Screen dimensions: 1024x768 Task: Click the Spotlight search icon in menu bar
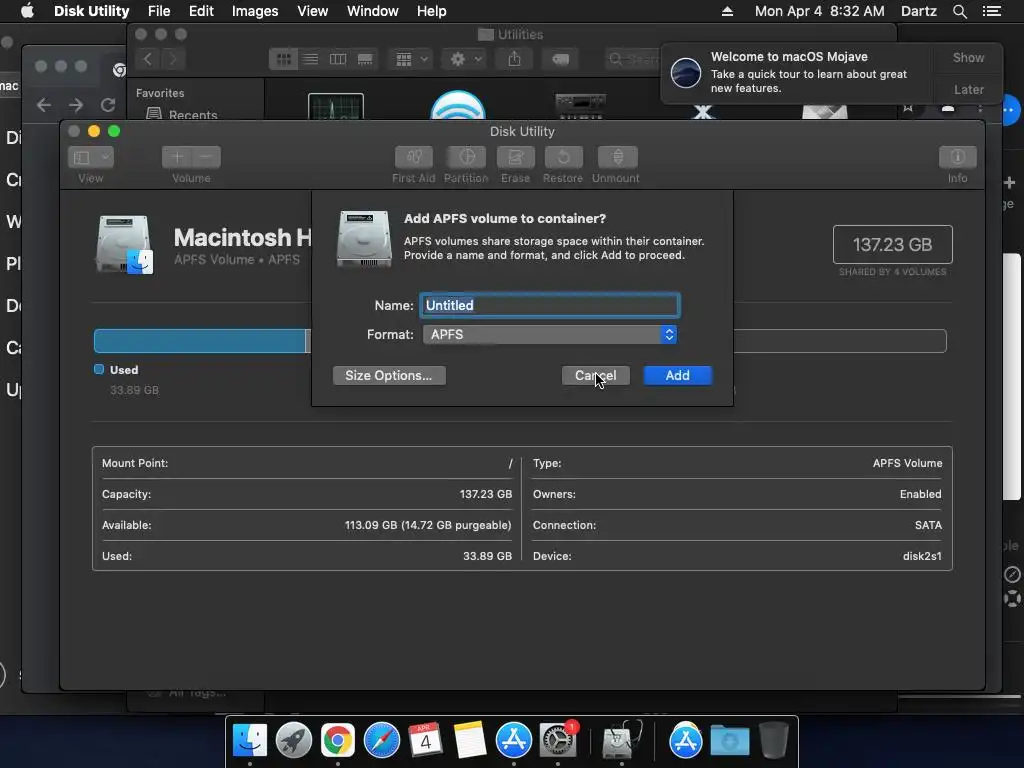coord(959,11)
